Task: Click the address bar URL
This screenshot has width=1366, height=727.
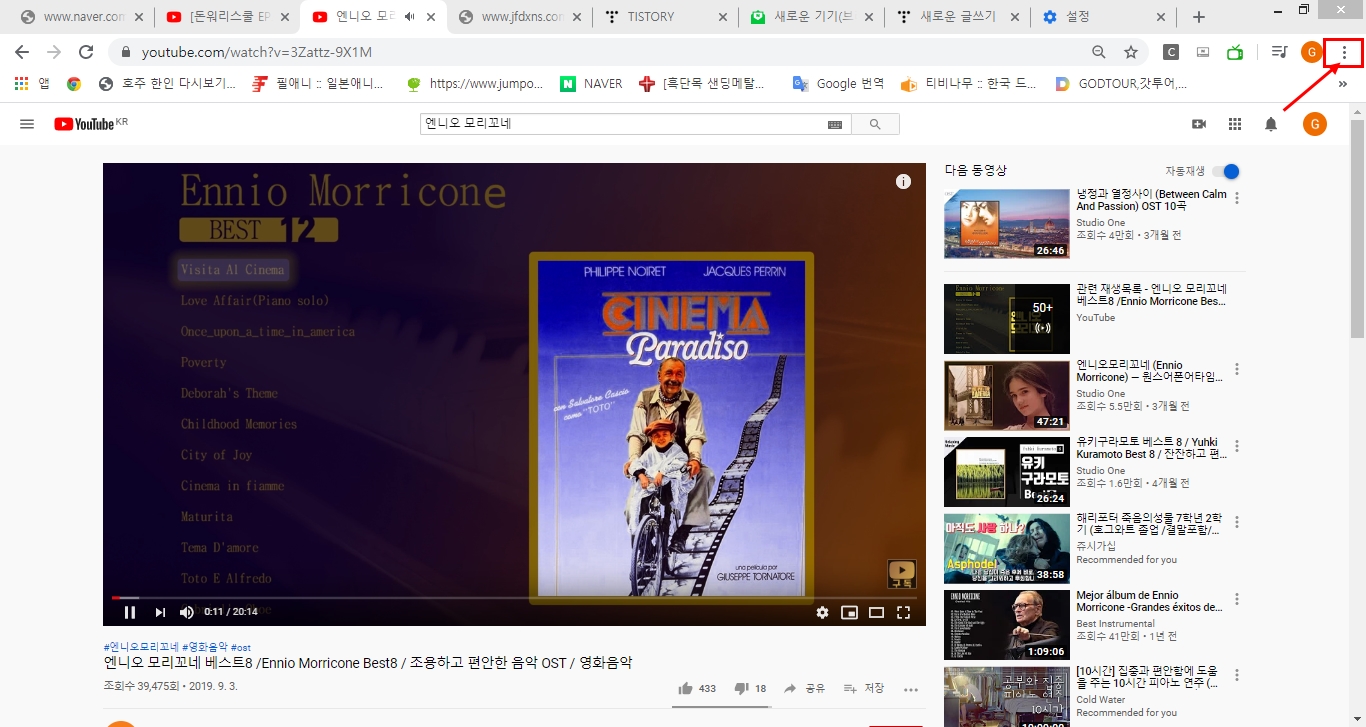Action: 257,52
